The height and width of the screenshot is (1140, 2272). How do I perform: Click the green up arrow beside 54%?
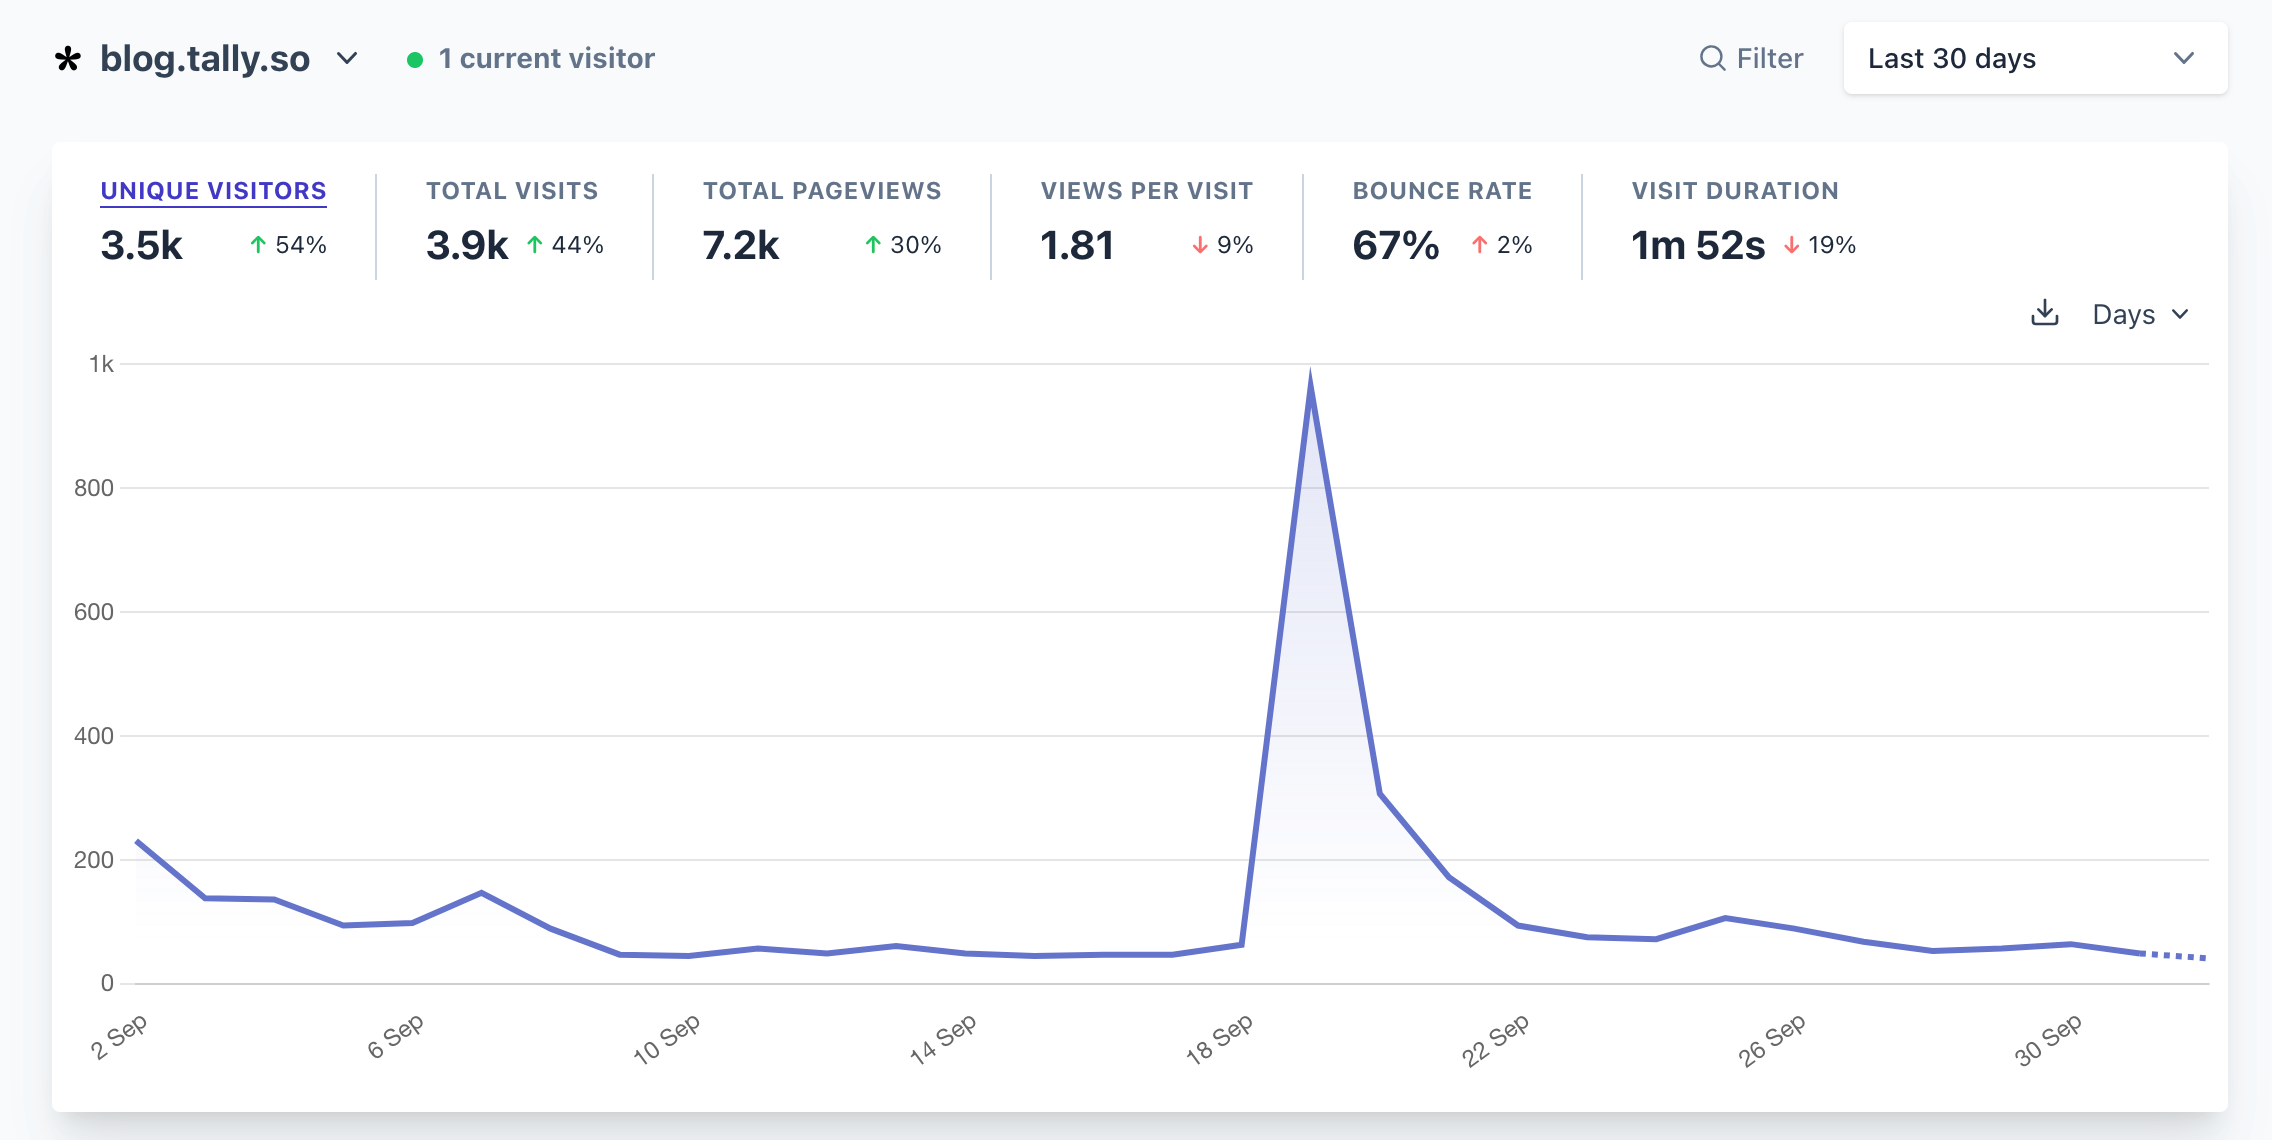pos(258,245)
